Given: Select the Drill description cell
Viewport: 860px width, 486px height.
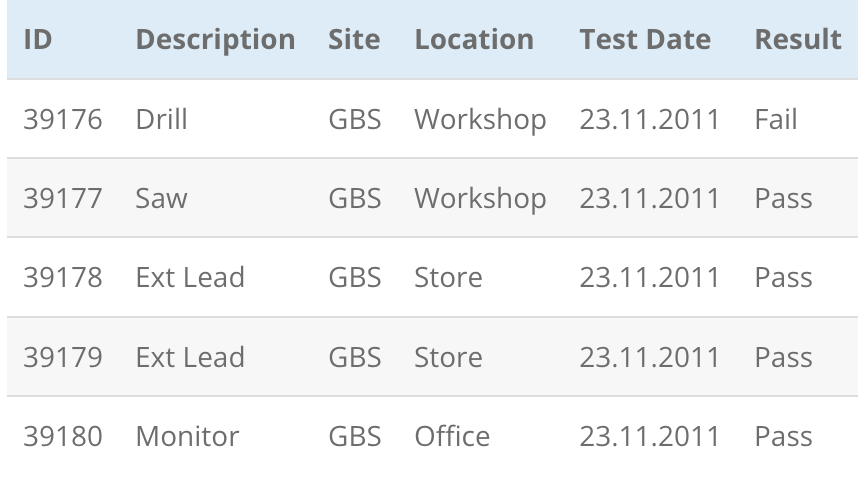Looking at the screenshot, I should (161, 119).
